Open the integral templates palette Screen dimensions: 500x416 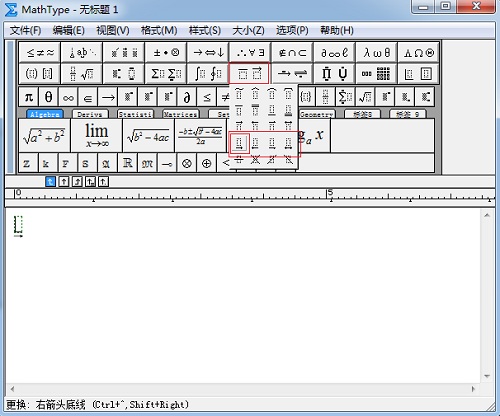coord(208,73)
